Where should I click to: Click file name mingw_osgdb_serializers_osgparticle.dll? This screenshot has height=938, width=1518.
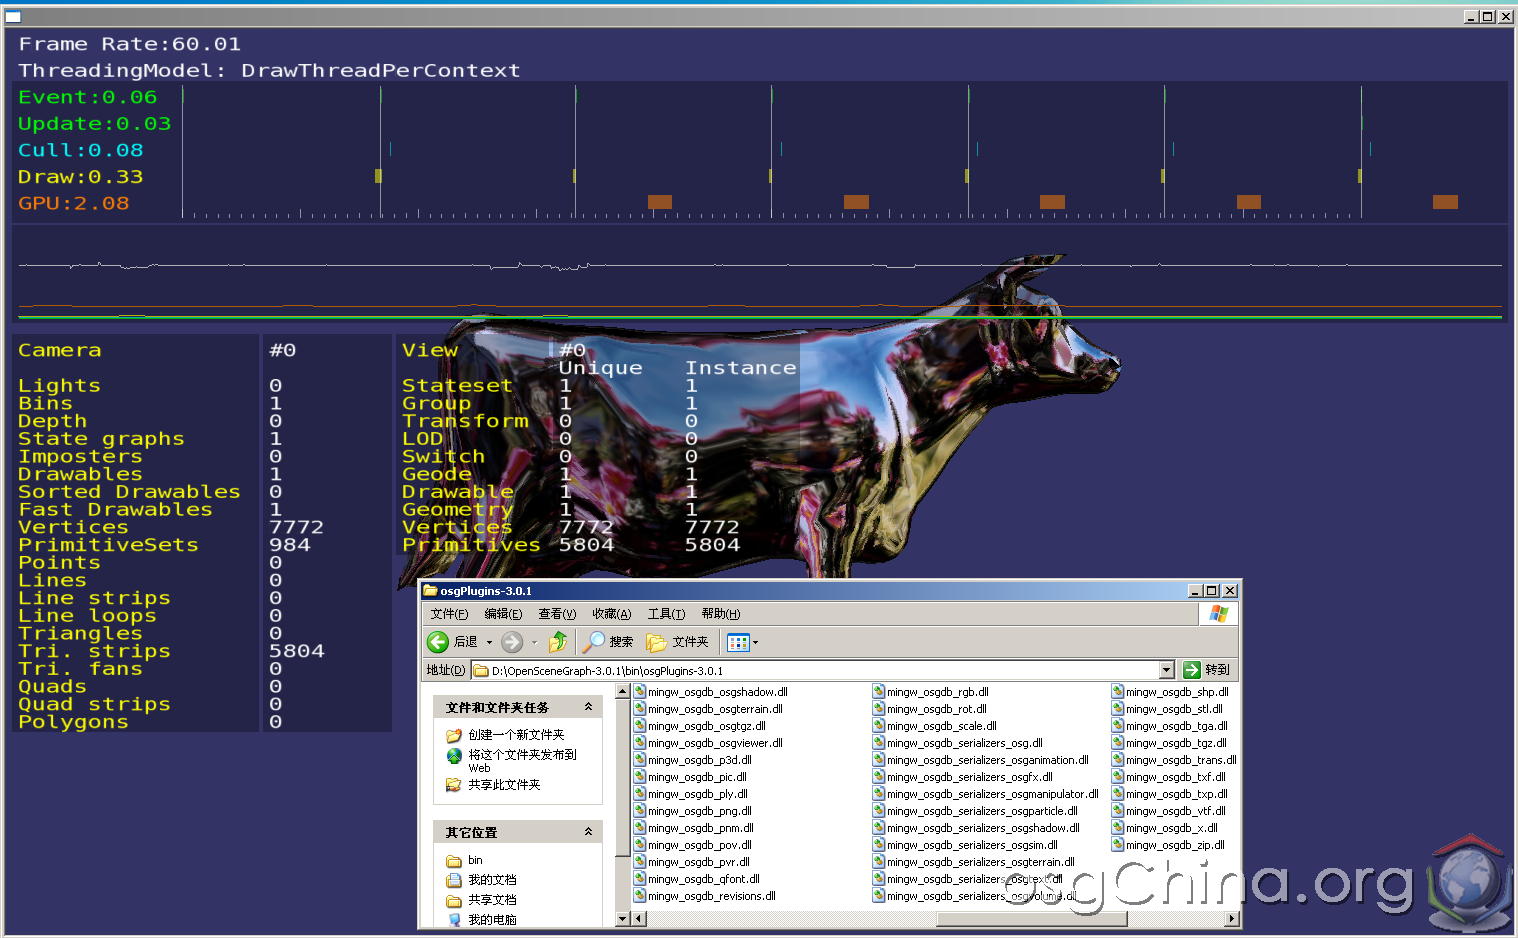983,811
